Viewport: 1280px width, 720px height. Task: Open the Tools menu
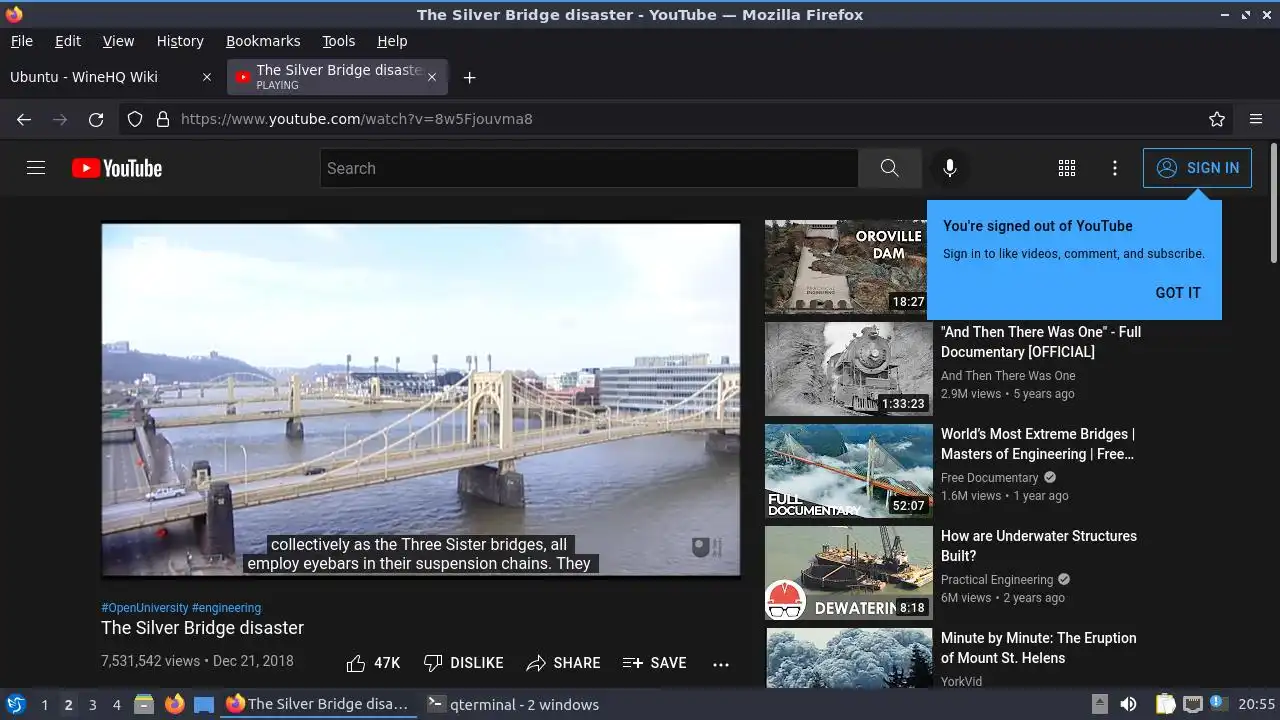pos(339,41)
